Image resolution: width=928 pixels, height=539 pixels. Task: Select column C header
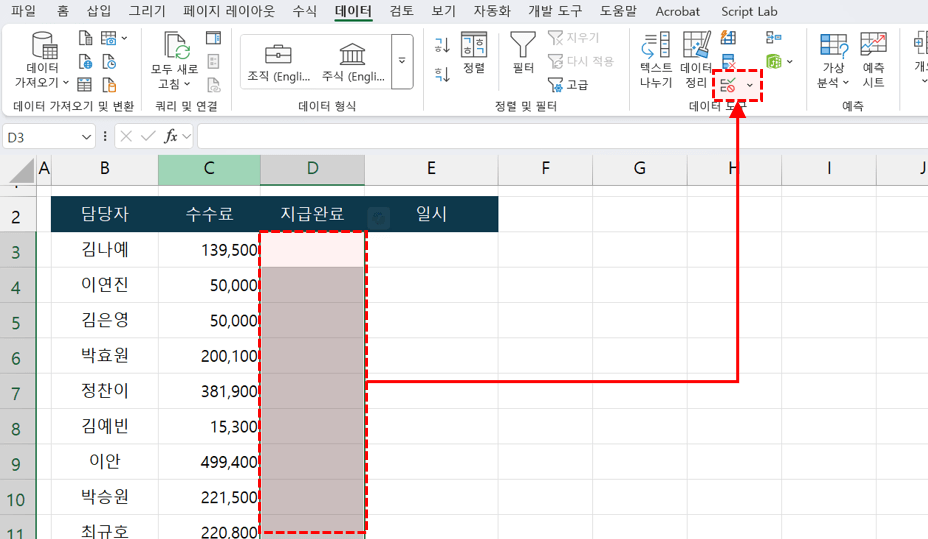click(209, 169)
